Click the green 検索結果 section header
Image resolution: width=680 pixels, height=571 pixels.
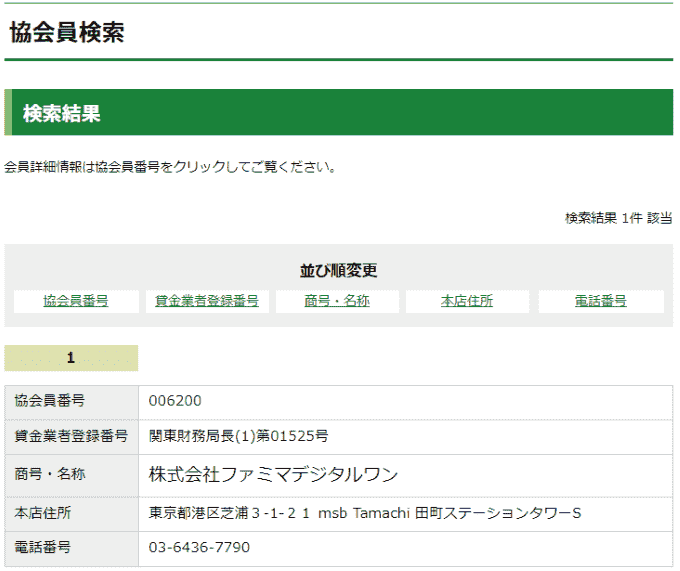[x=339, y=112]
